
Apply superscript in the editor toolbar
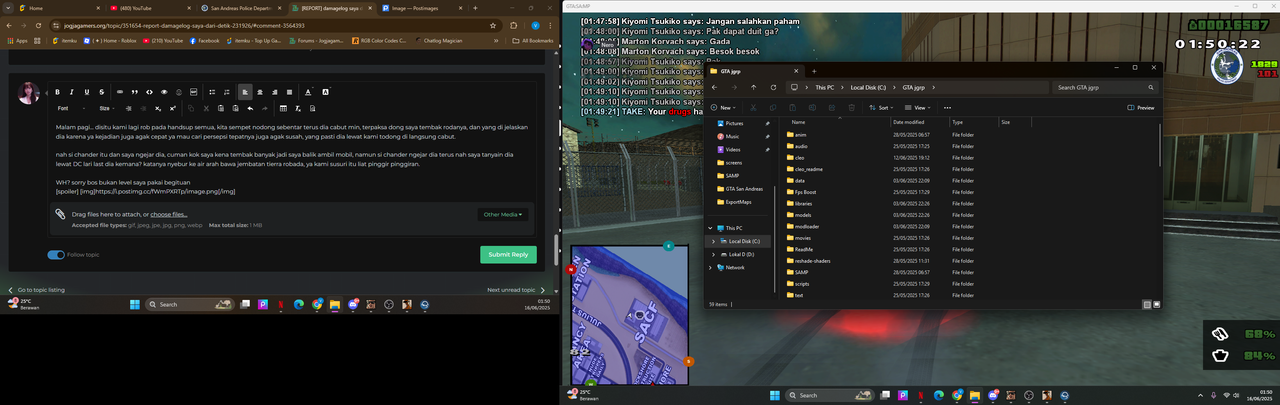[172, 108]
